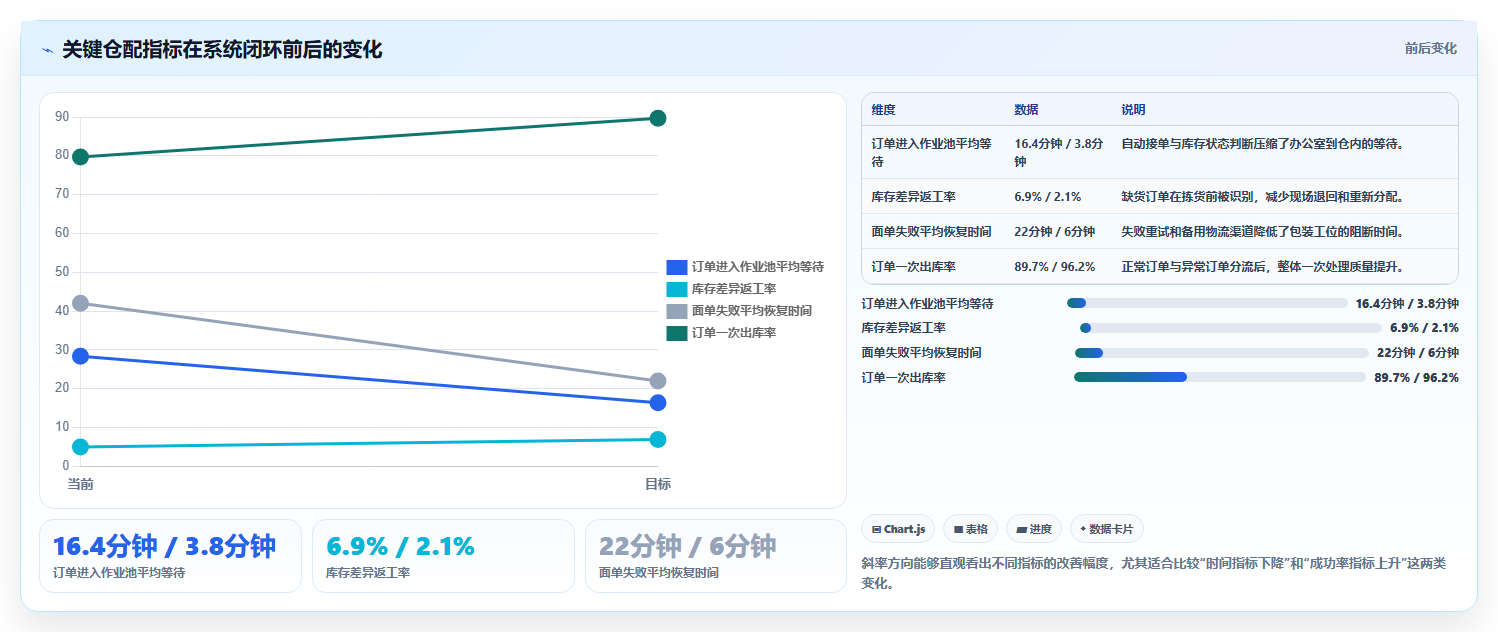
Task: Select the 数据卡片 tag
Action: [x=1107, y=529]
